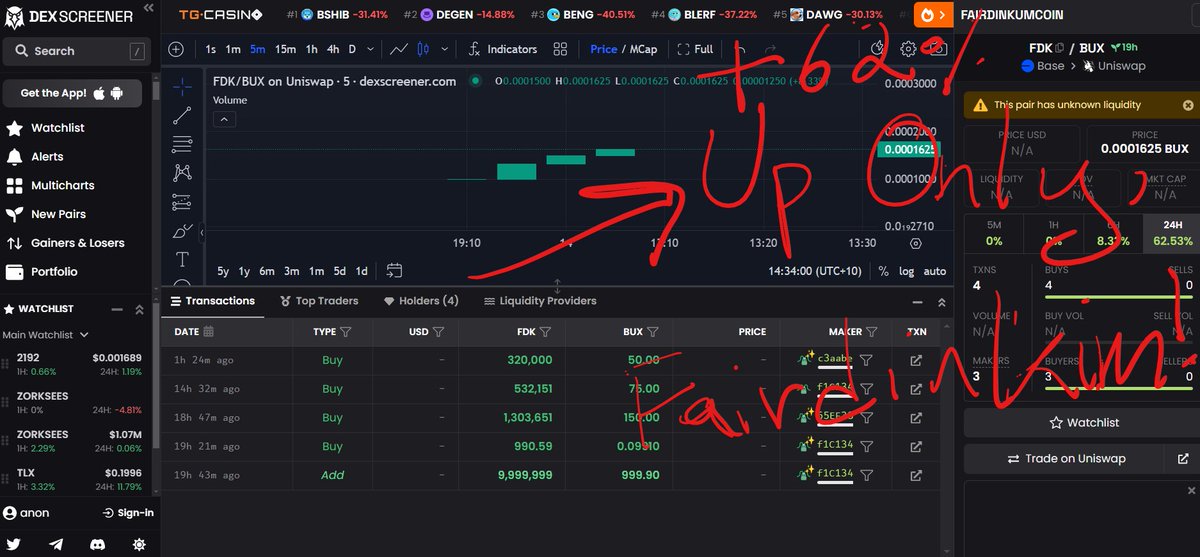Switch chart to Price mode
The width and height of the screenshot is (1200, 557).
tap(604, 49)
